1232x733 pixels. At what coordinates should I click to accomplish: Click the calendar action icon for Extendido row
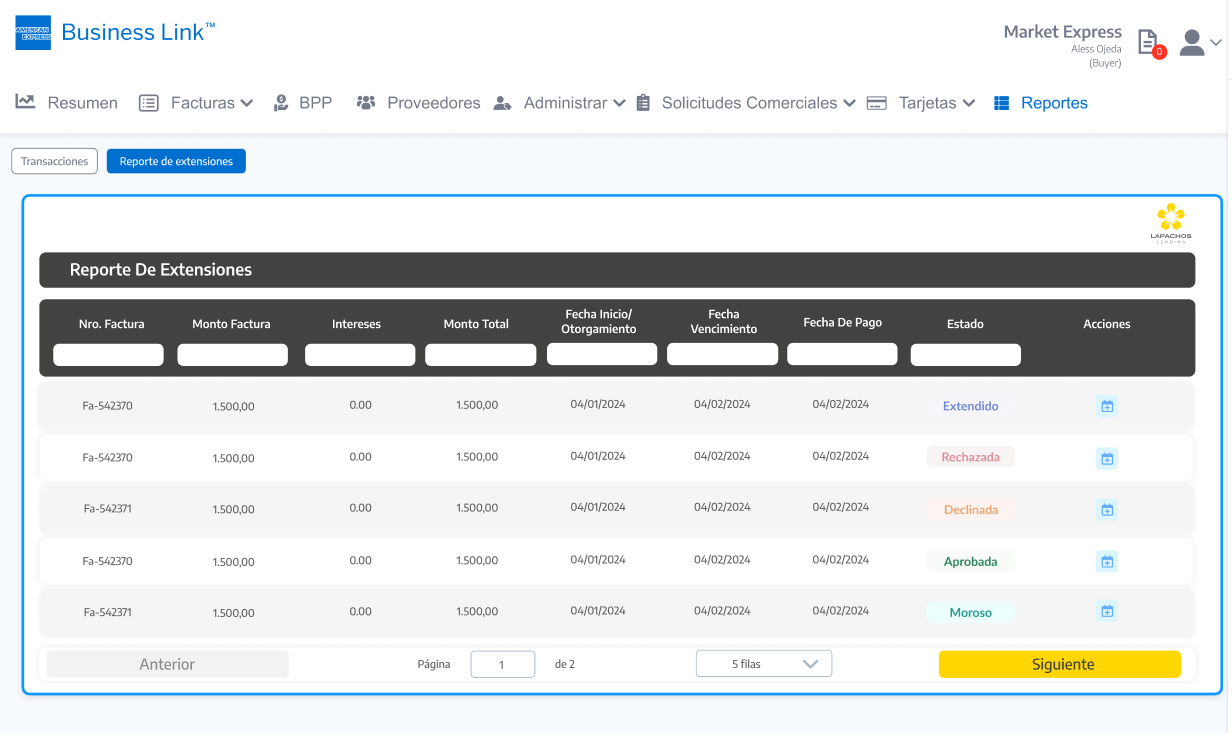coord(1107,406)
